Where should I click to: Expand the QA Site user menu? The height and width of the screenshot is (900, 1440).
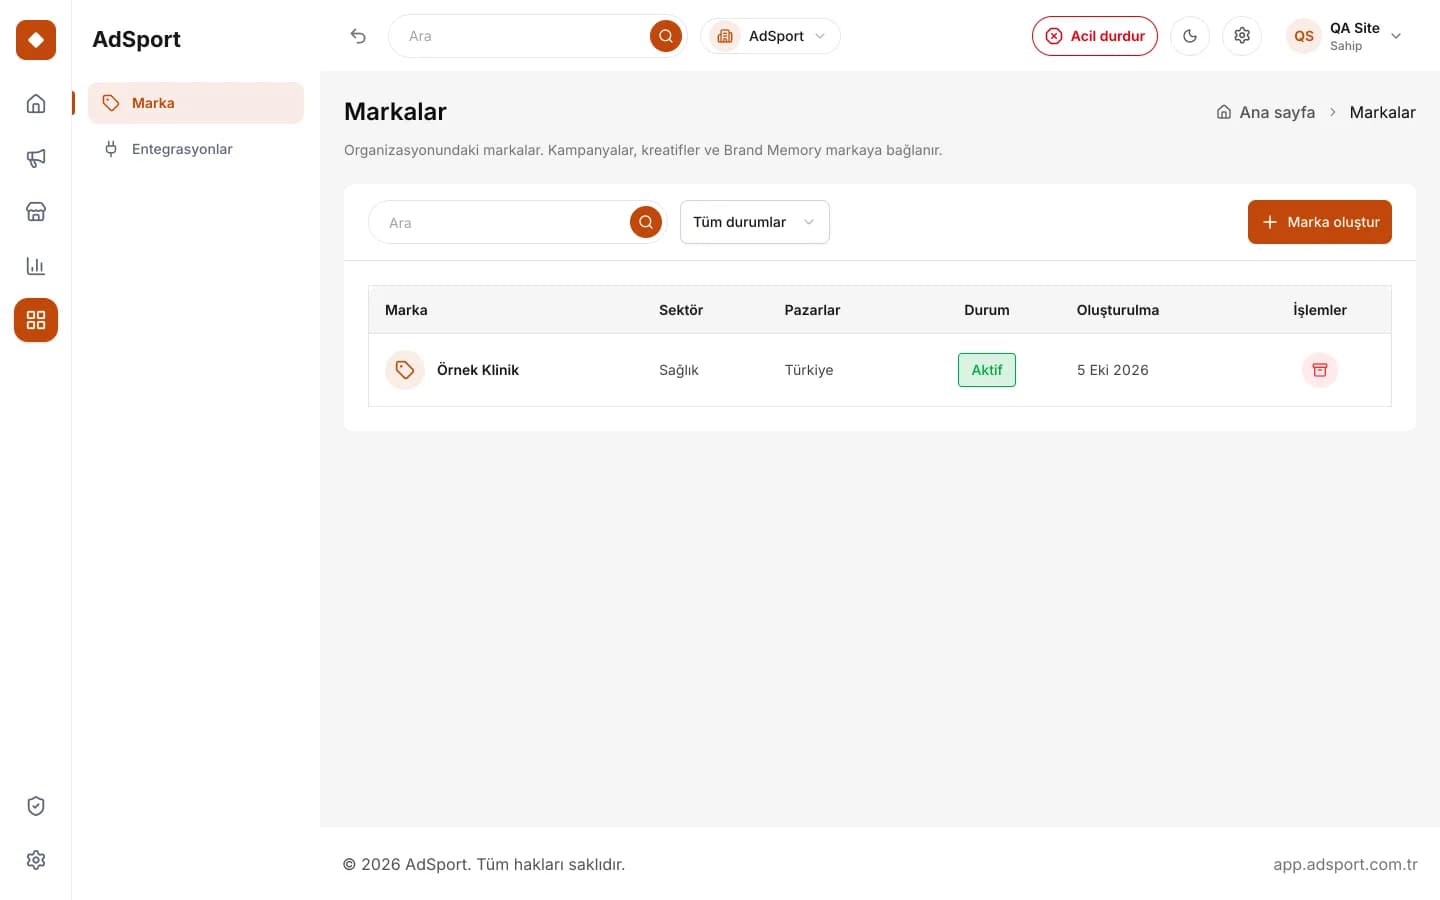point(1346,36)
